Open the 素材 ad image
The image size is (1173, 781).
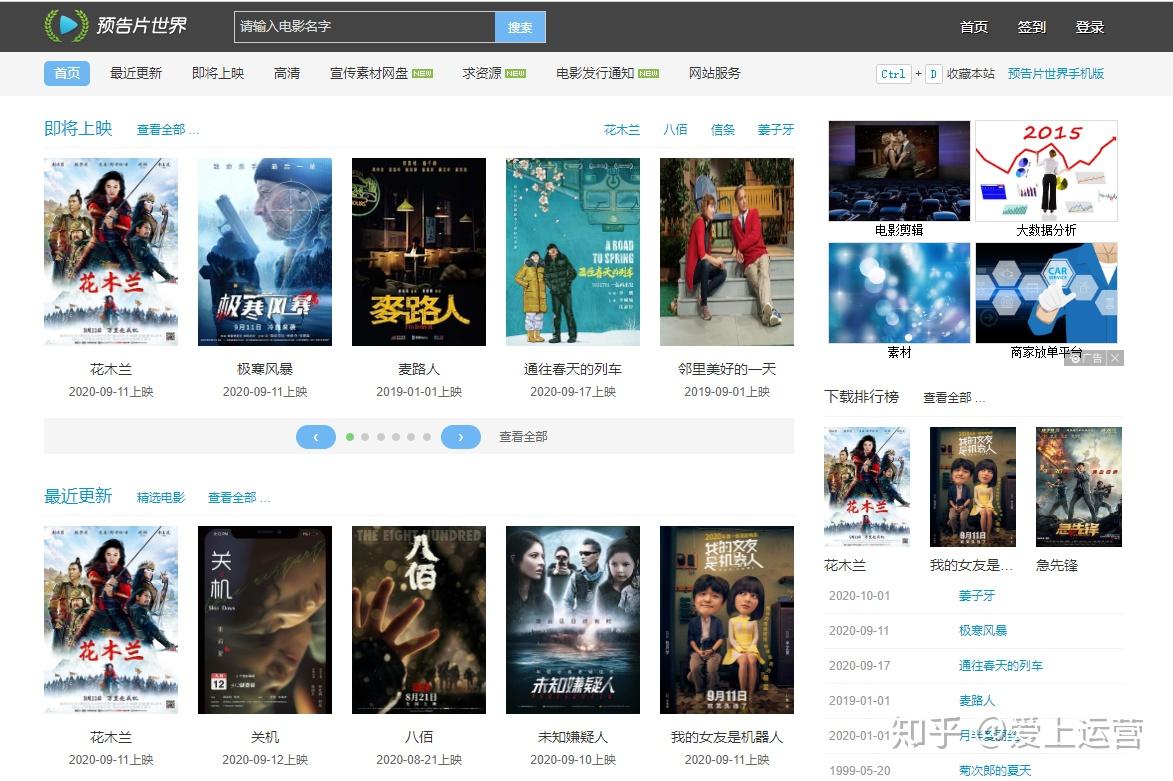pyautogui.click(x=899, y=293)
